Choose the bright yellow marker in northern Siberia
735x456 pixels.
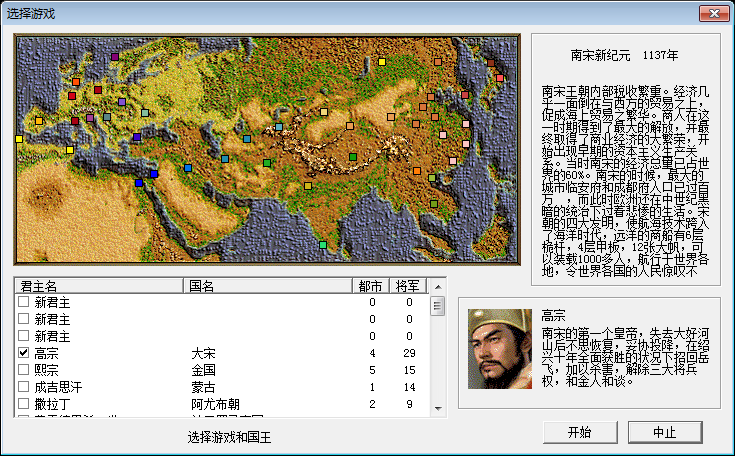pos(382,62)
